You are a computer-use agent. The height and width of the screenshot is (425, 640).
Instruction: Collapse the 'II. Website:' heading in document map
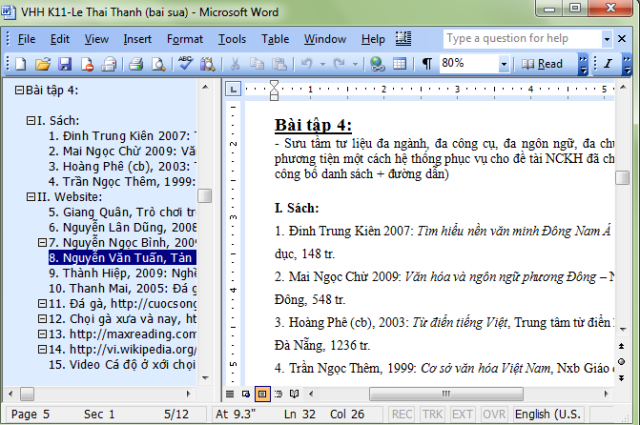pos(30,197)
